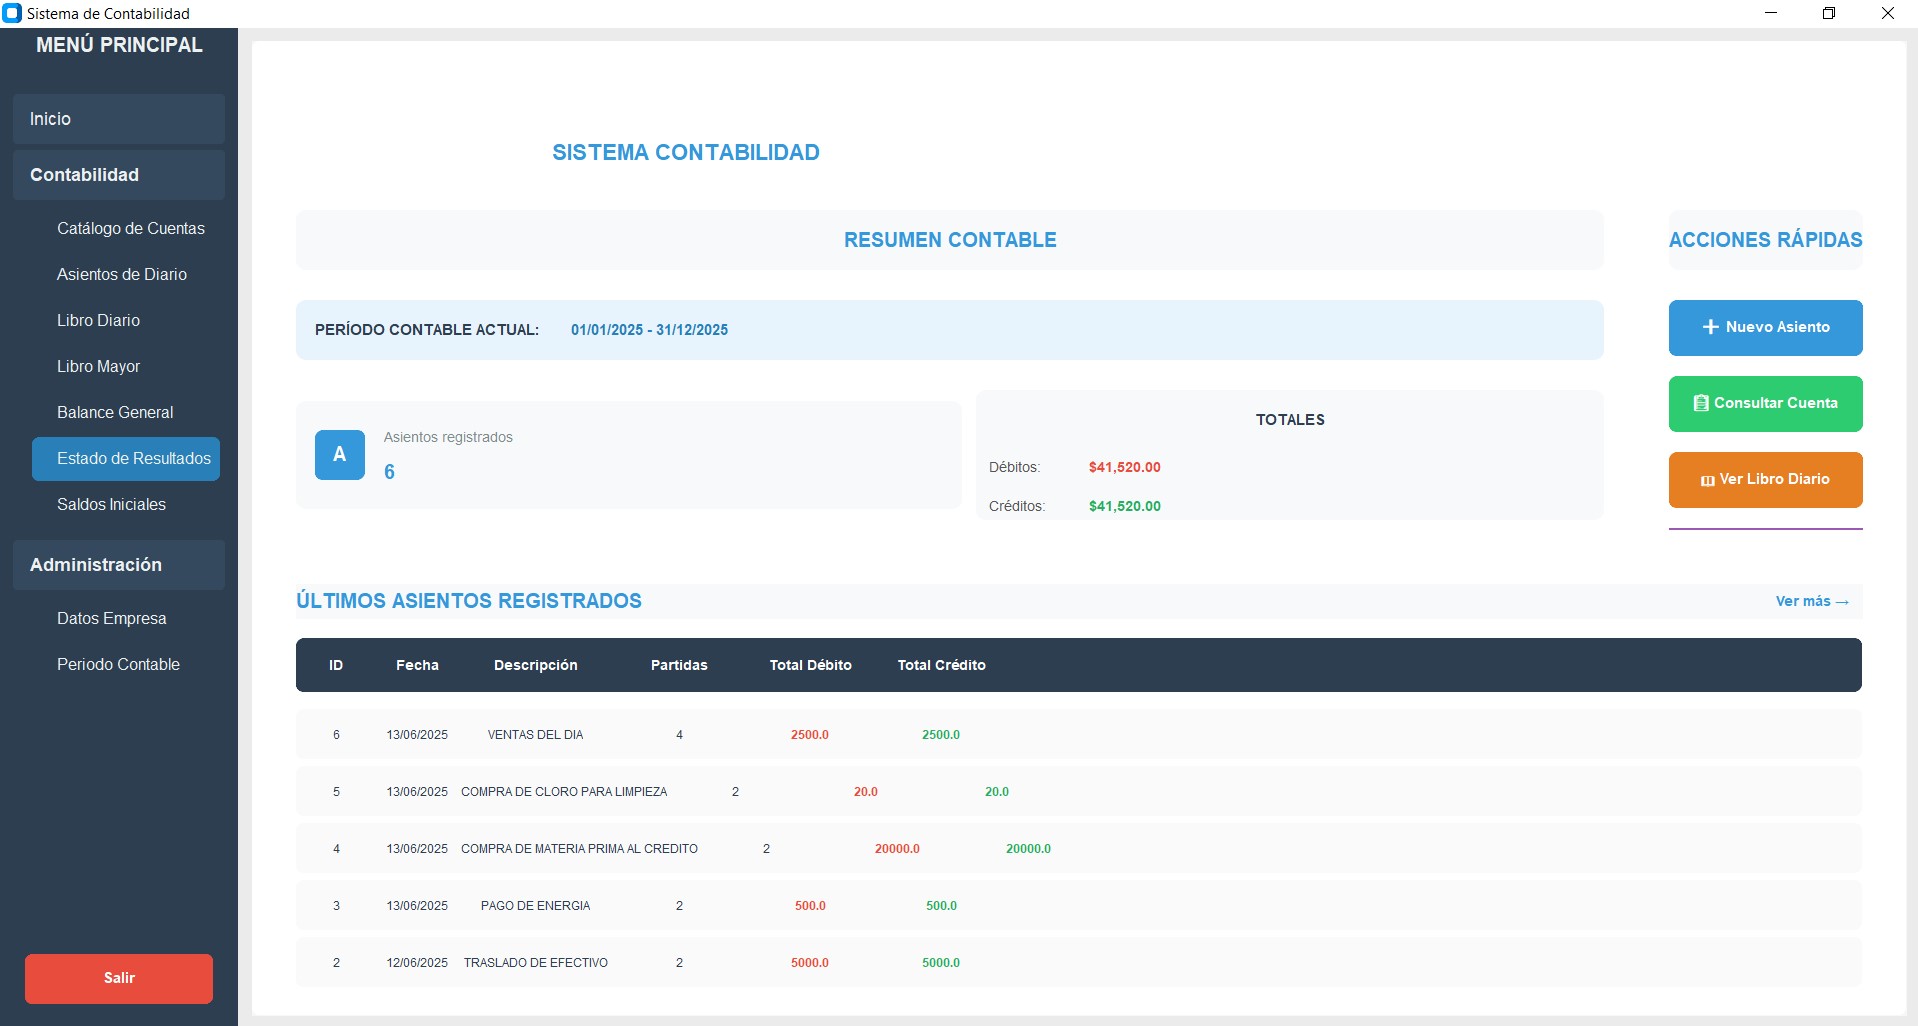Navigate to Balance General

point(115,412)
